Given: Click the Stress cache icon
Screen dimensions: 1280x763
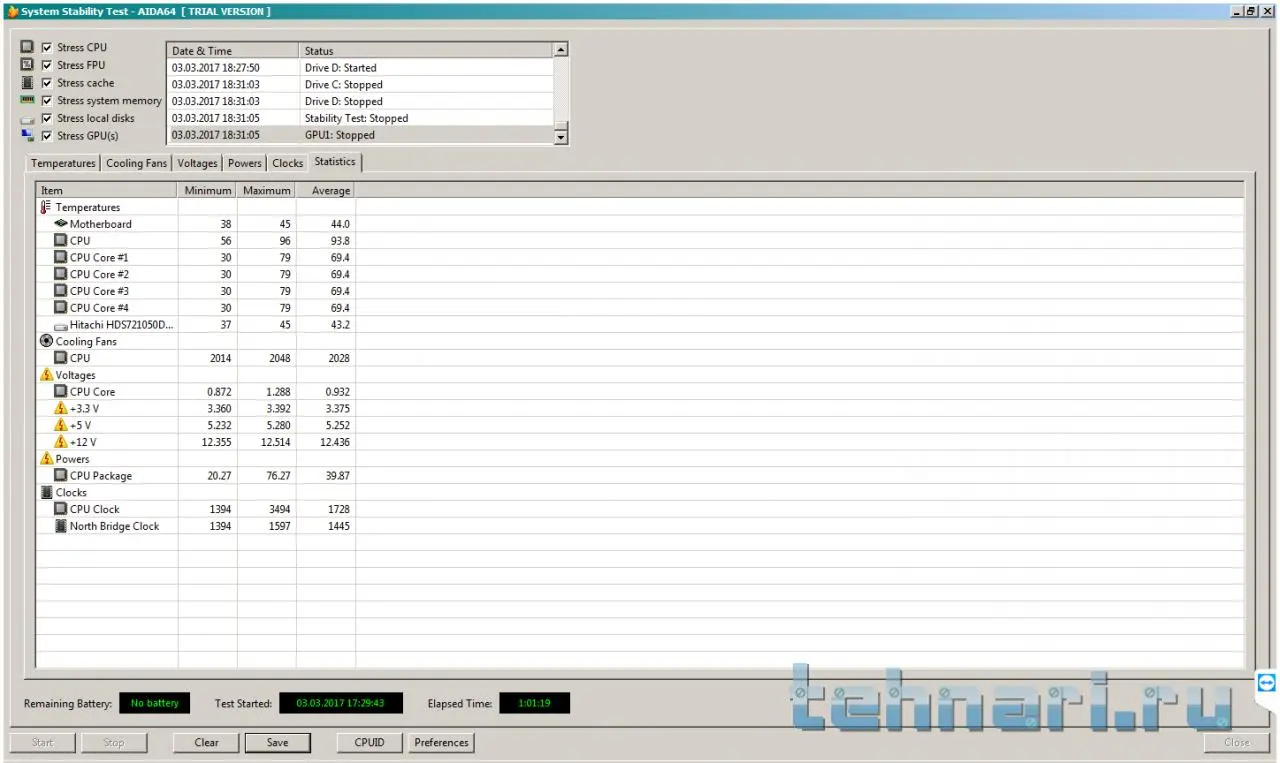Looking at the screenshot, I should 27,83.
